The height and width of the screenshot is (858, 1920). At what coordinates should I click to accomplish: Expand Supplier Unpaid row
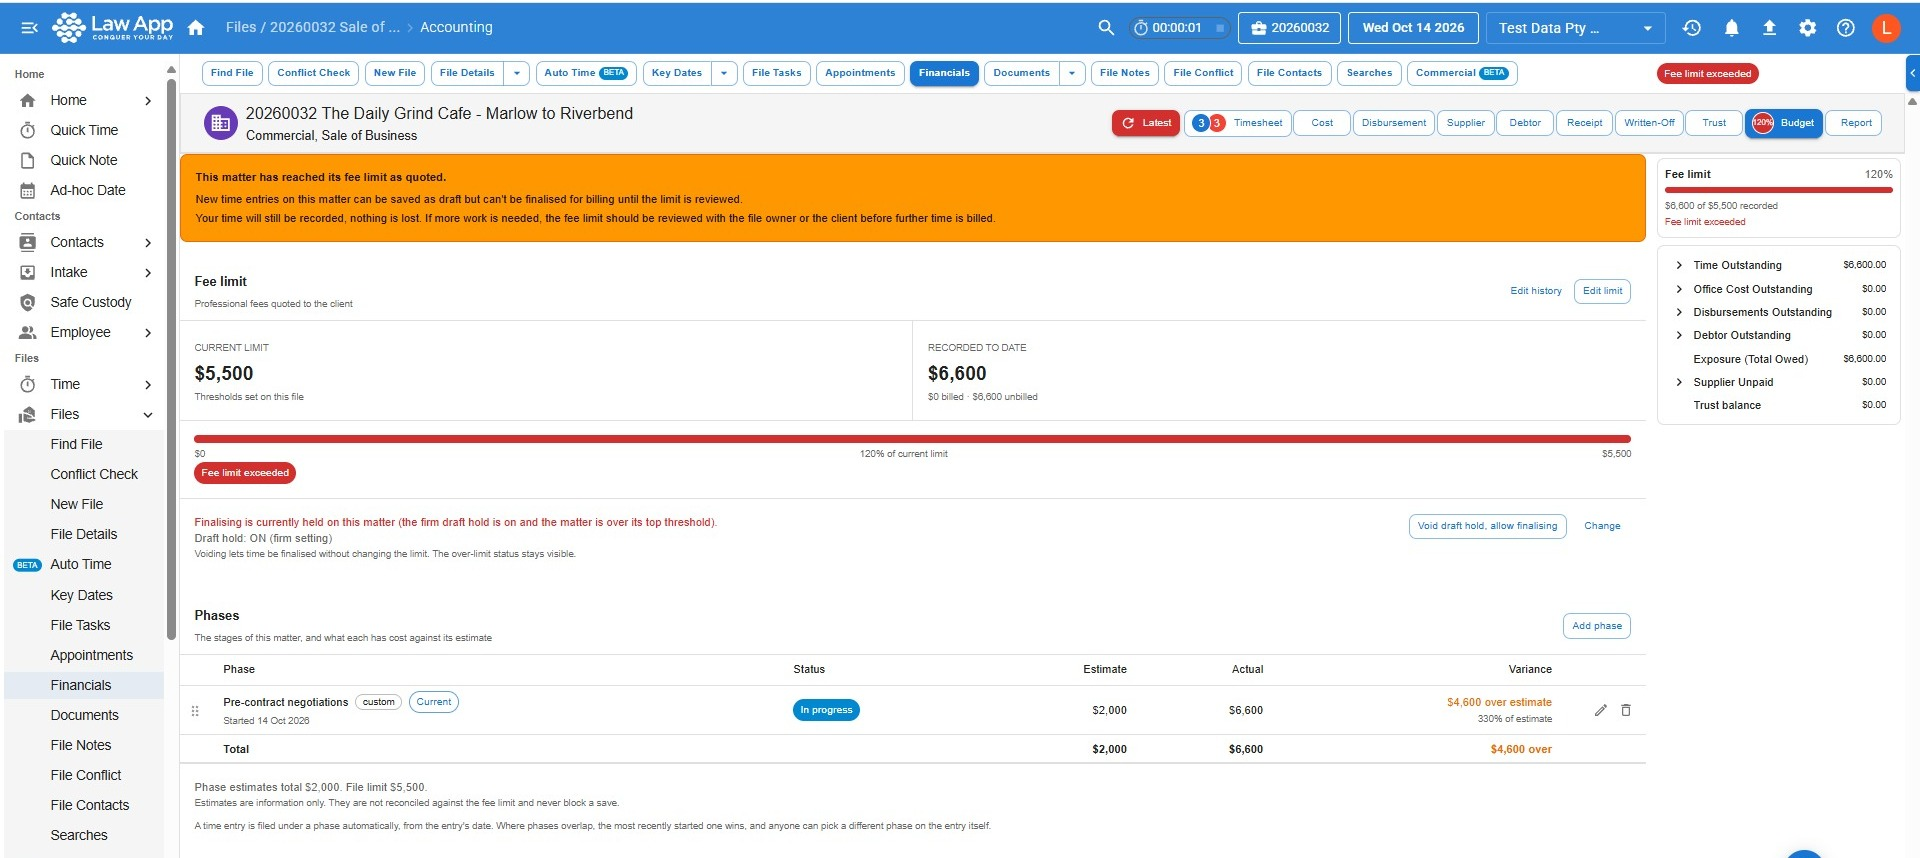(x=1679, y=382)
